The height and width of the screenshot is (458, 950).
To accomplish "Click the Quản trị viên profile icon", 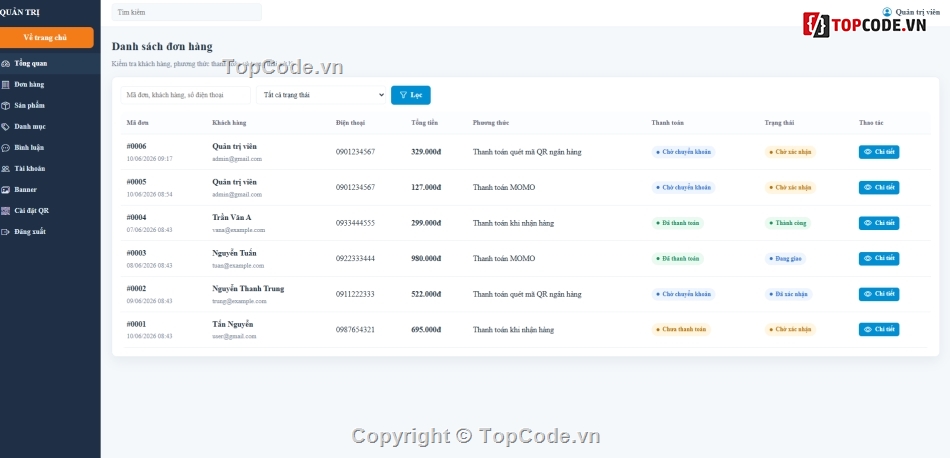I will [x=887, y=12].
